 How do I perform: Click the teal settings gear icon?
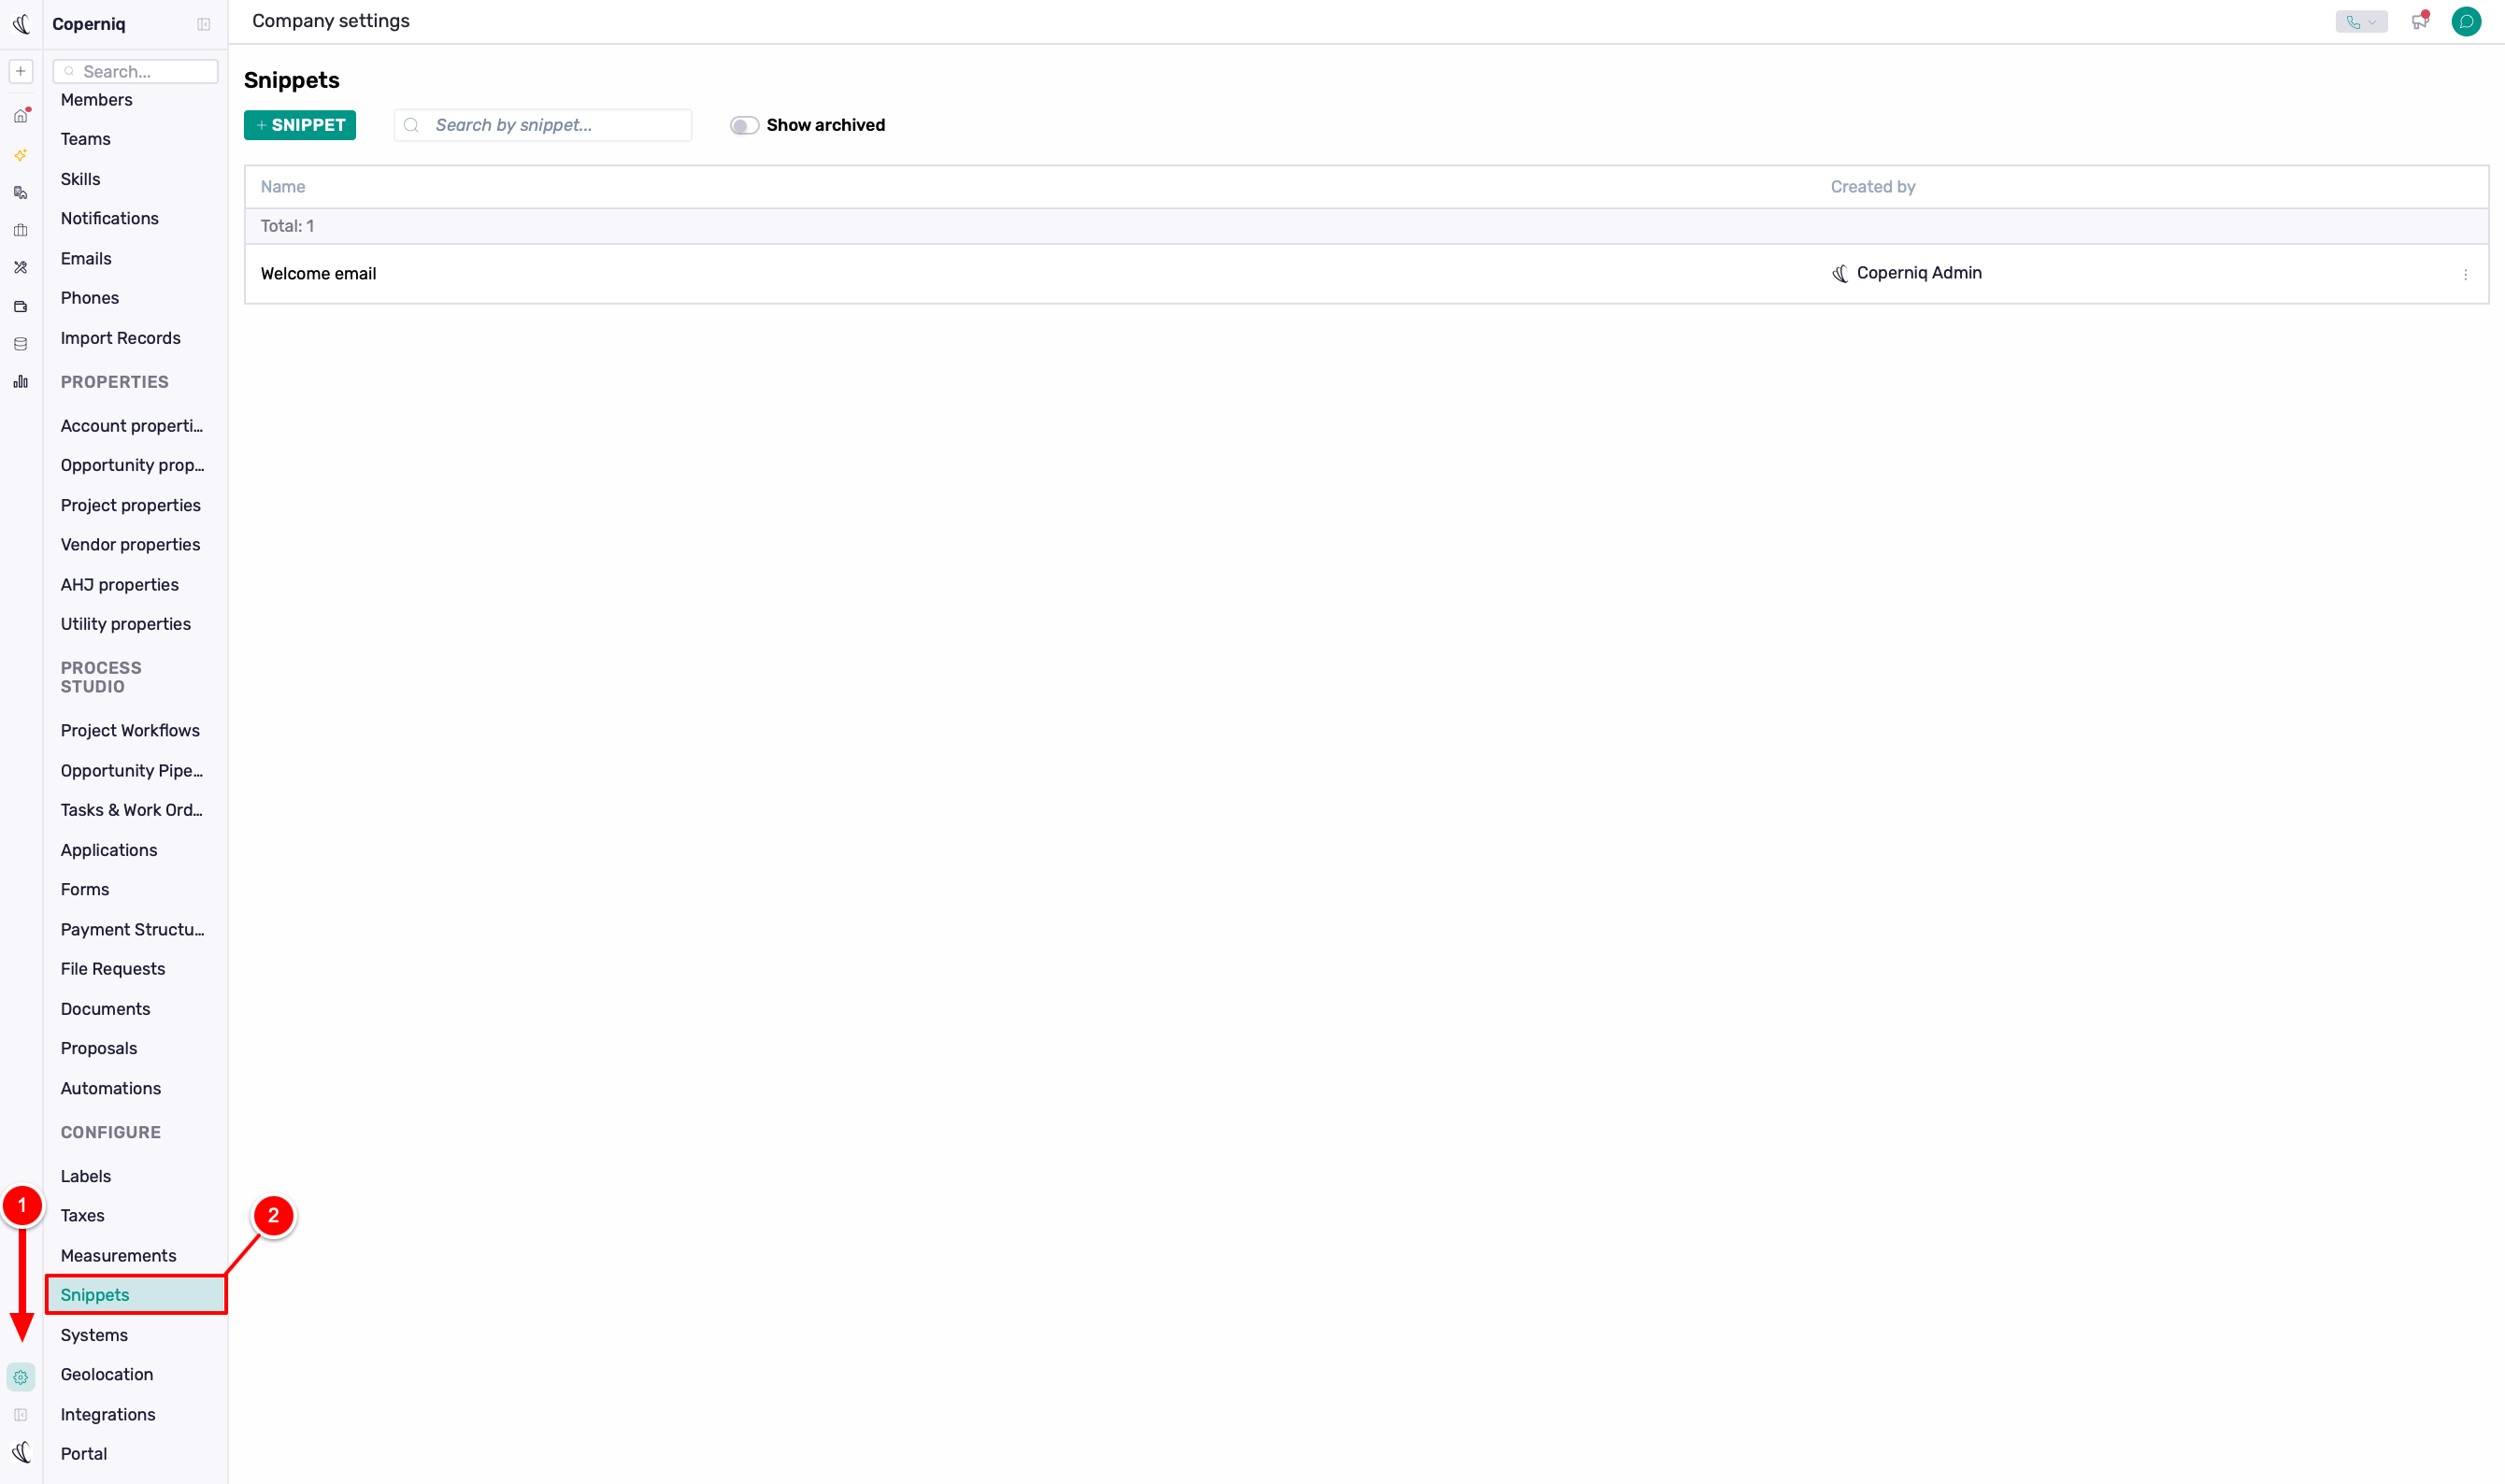click(x=21, y=1377)
